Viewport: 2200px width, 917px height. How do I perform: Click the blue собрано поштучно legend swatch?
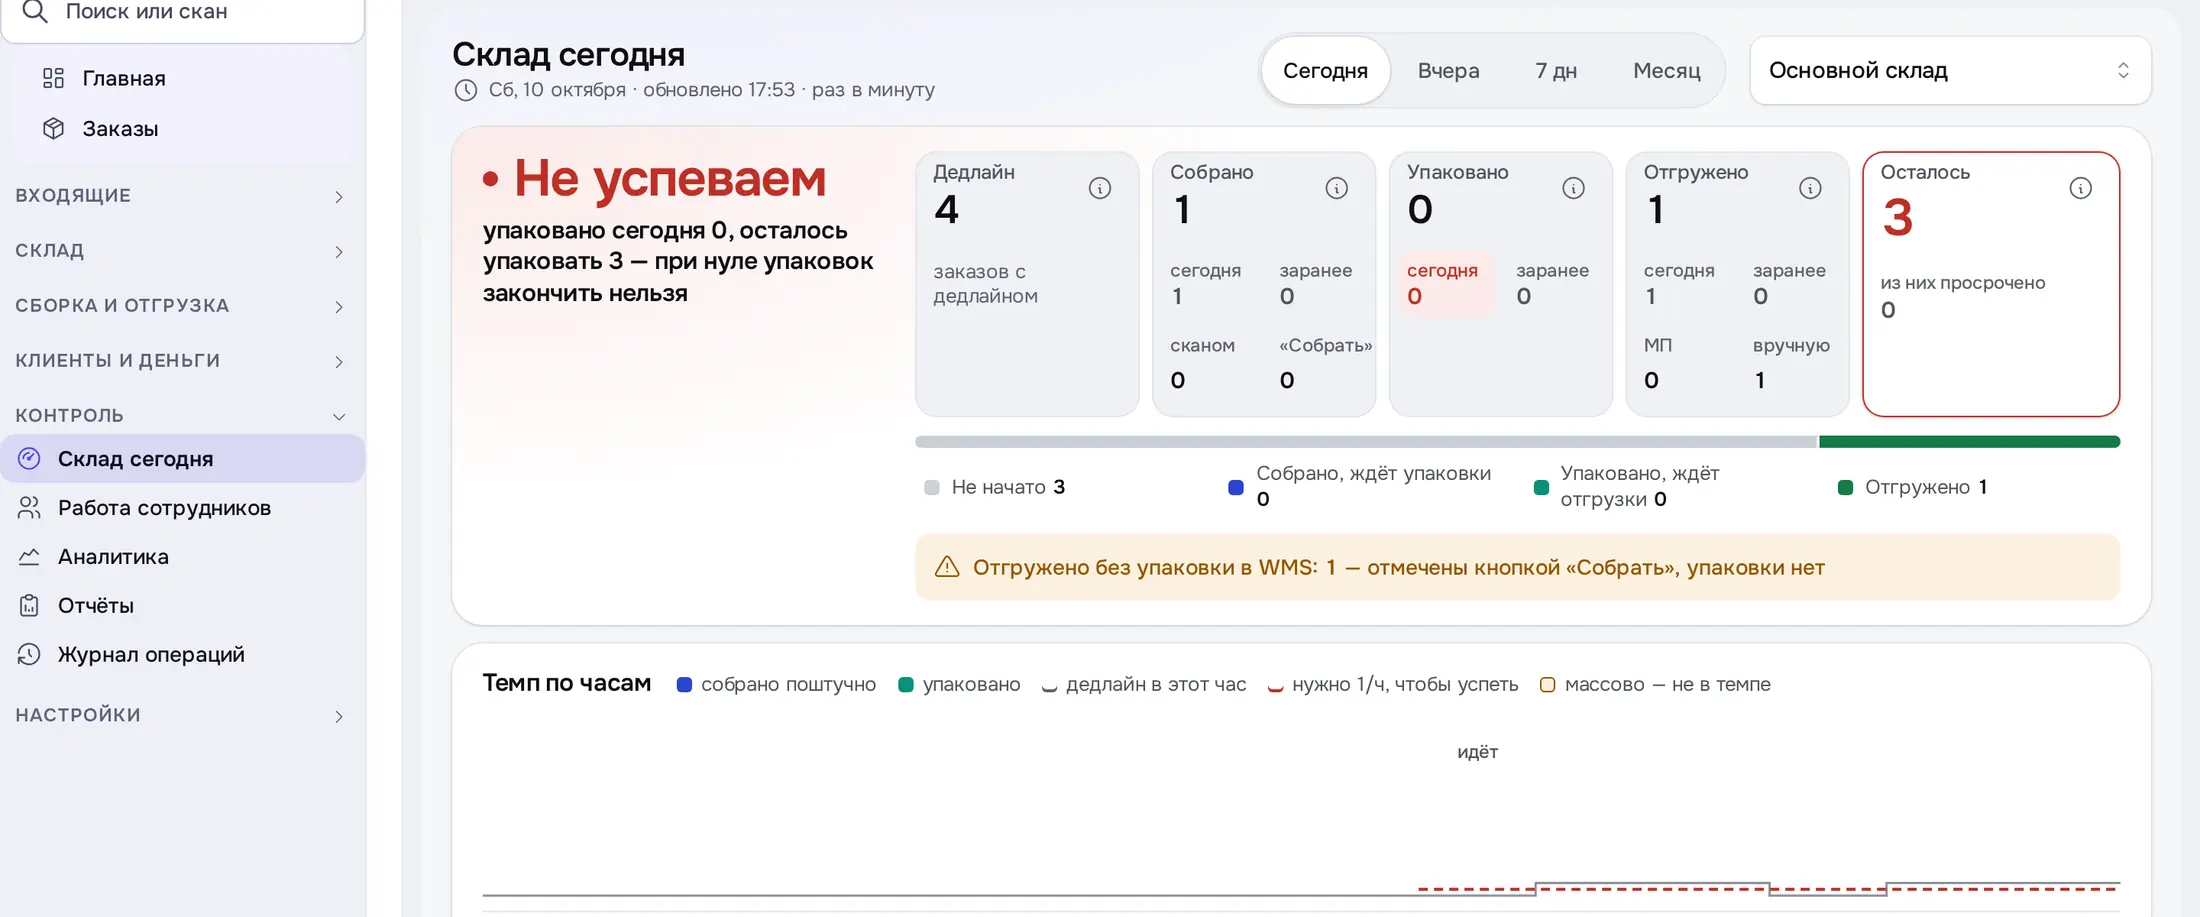tap(684, 685)
